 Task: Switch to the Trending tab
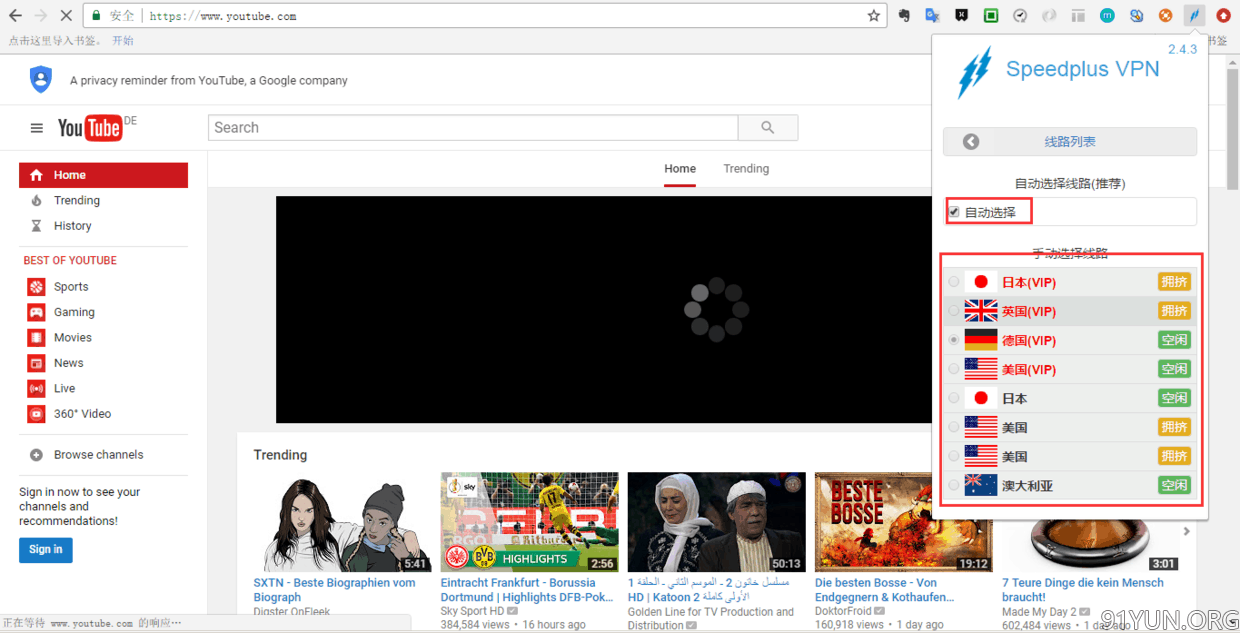[746, 169]
